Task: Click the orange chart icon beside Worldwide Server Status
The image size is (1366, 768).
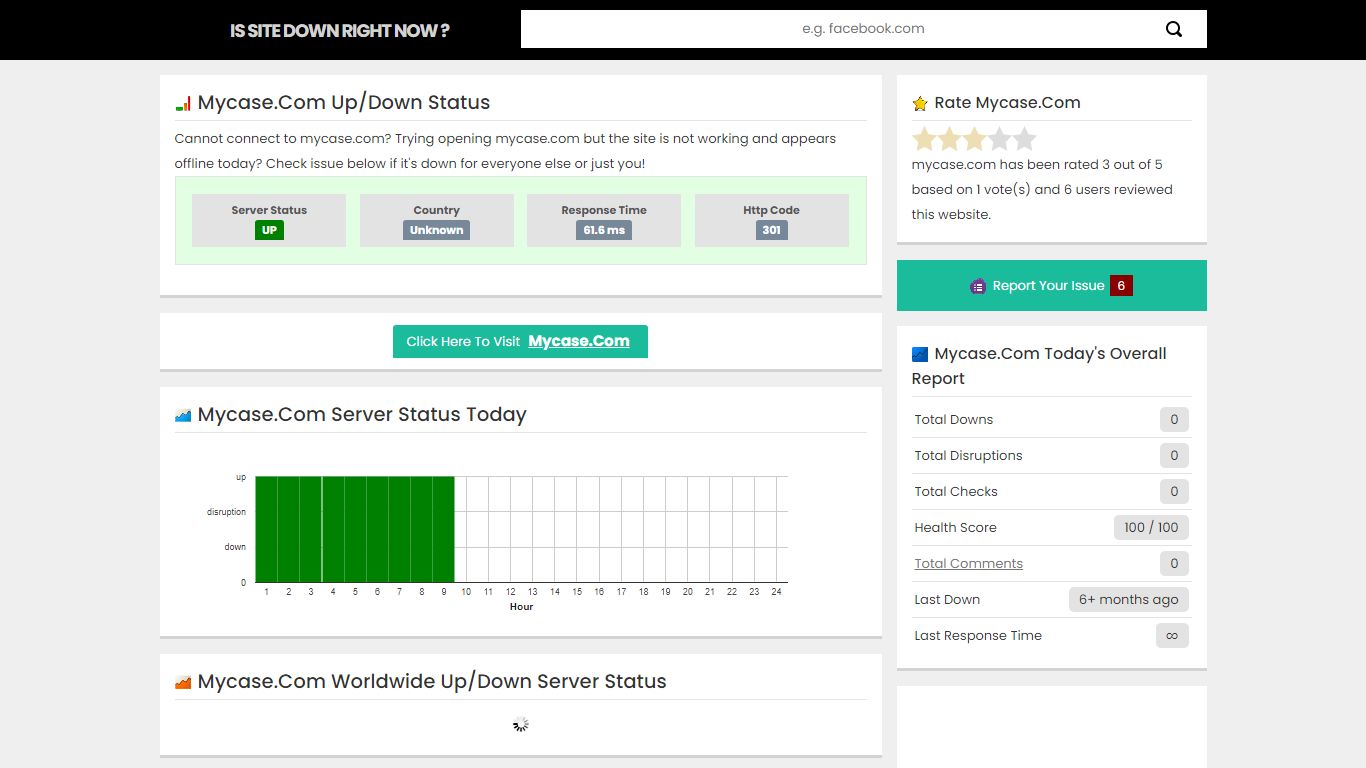Action: [x=183, y=682]
